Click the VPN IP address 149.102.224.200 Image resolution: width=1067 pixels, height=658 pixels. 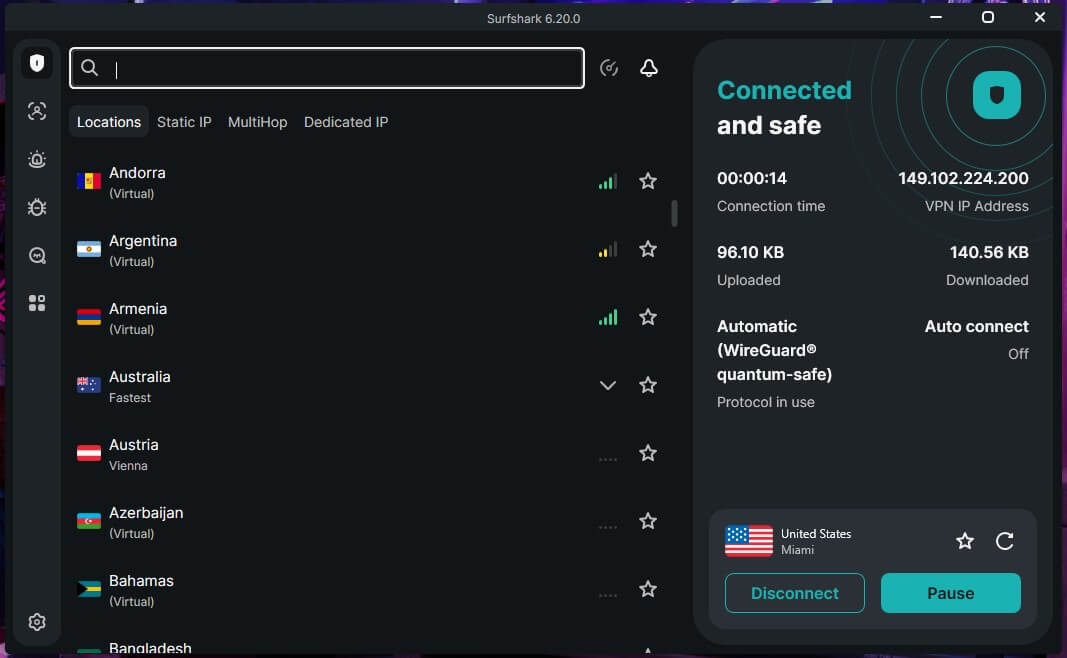(963, 178)
